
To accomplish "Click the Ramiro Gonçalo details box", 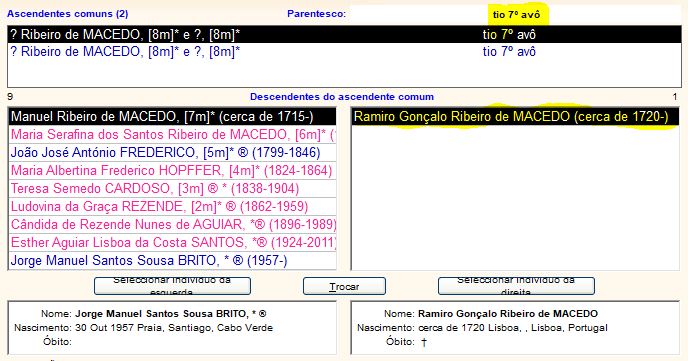I will (515, 328).
